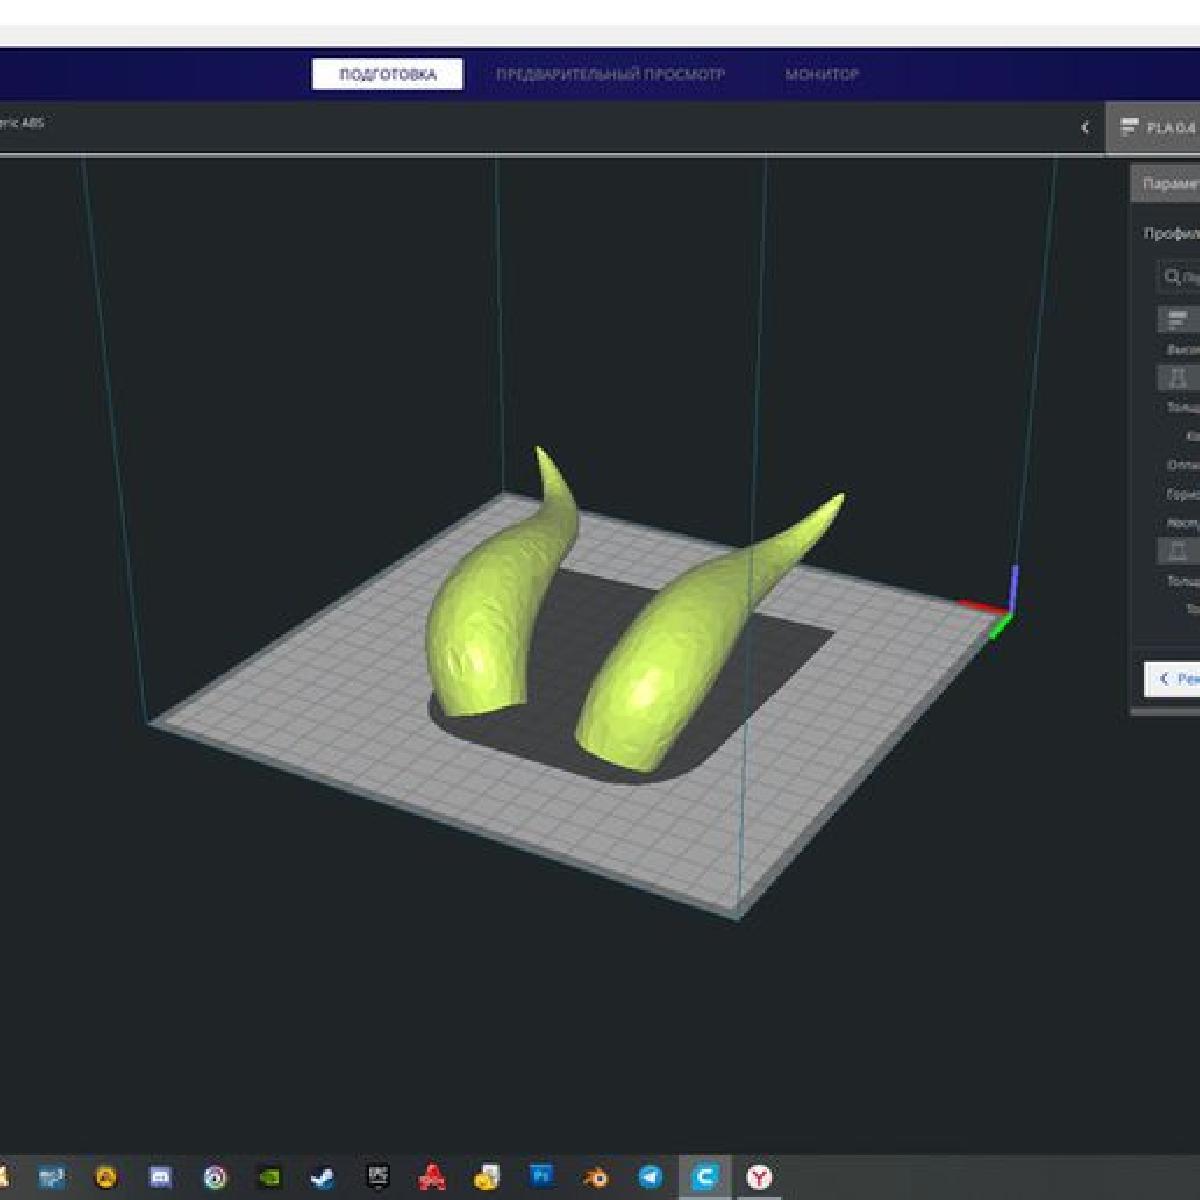Open Epic Games Launcher from the taskbar
The image size is (1200, 1200).
377,1177
